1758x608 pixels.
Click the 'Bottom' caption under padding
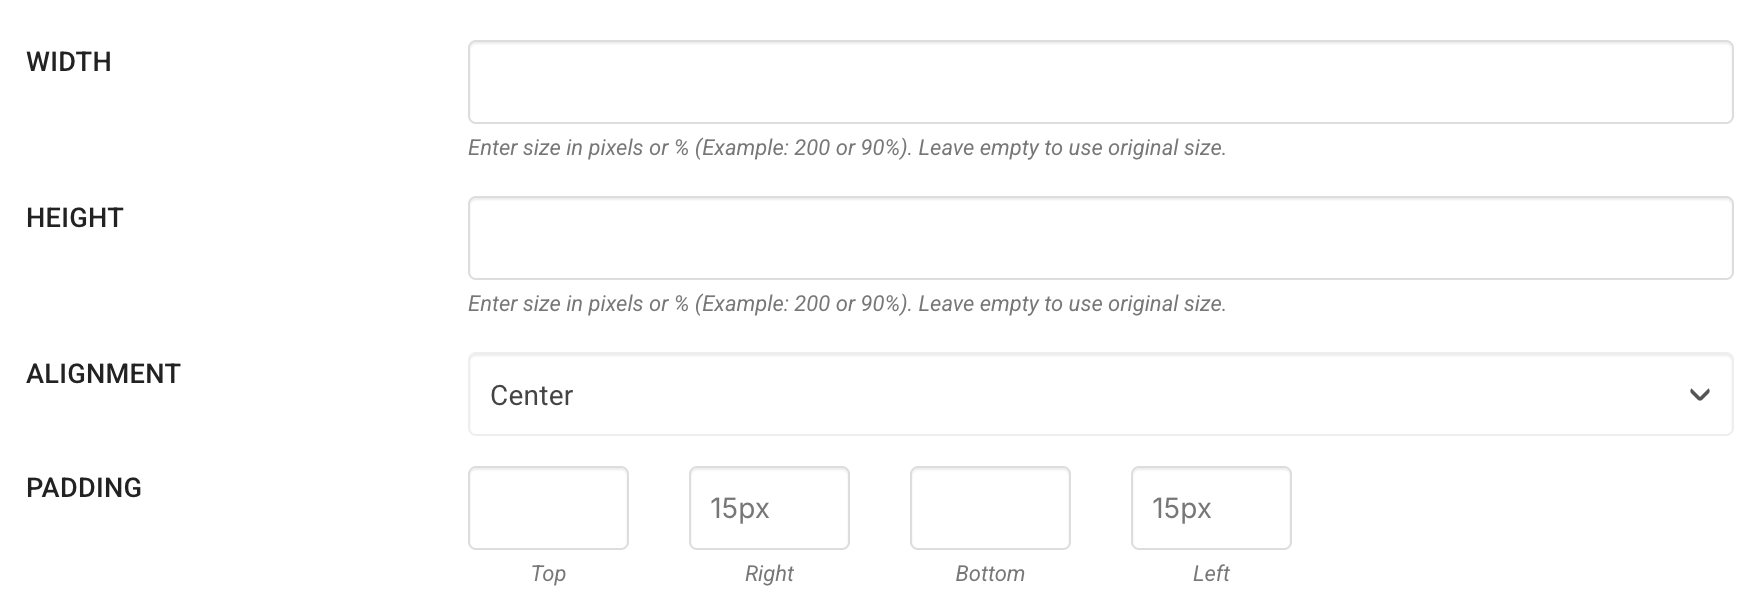990,574
